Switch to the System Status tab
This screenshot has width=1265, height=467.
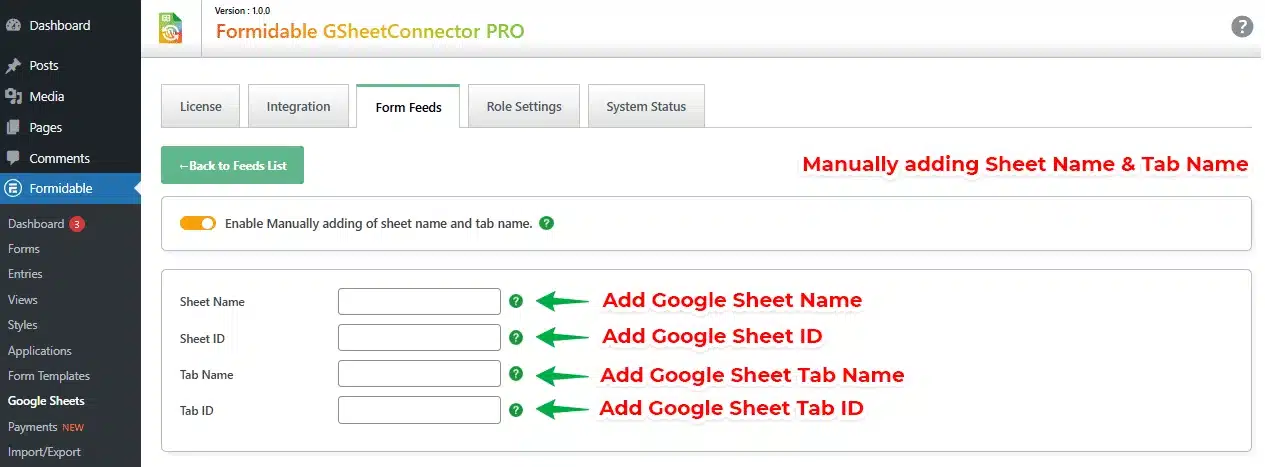[646, 107]
